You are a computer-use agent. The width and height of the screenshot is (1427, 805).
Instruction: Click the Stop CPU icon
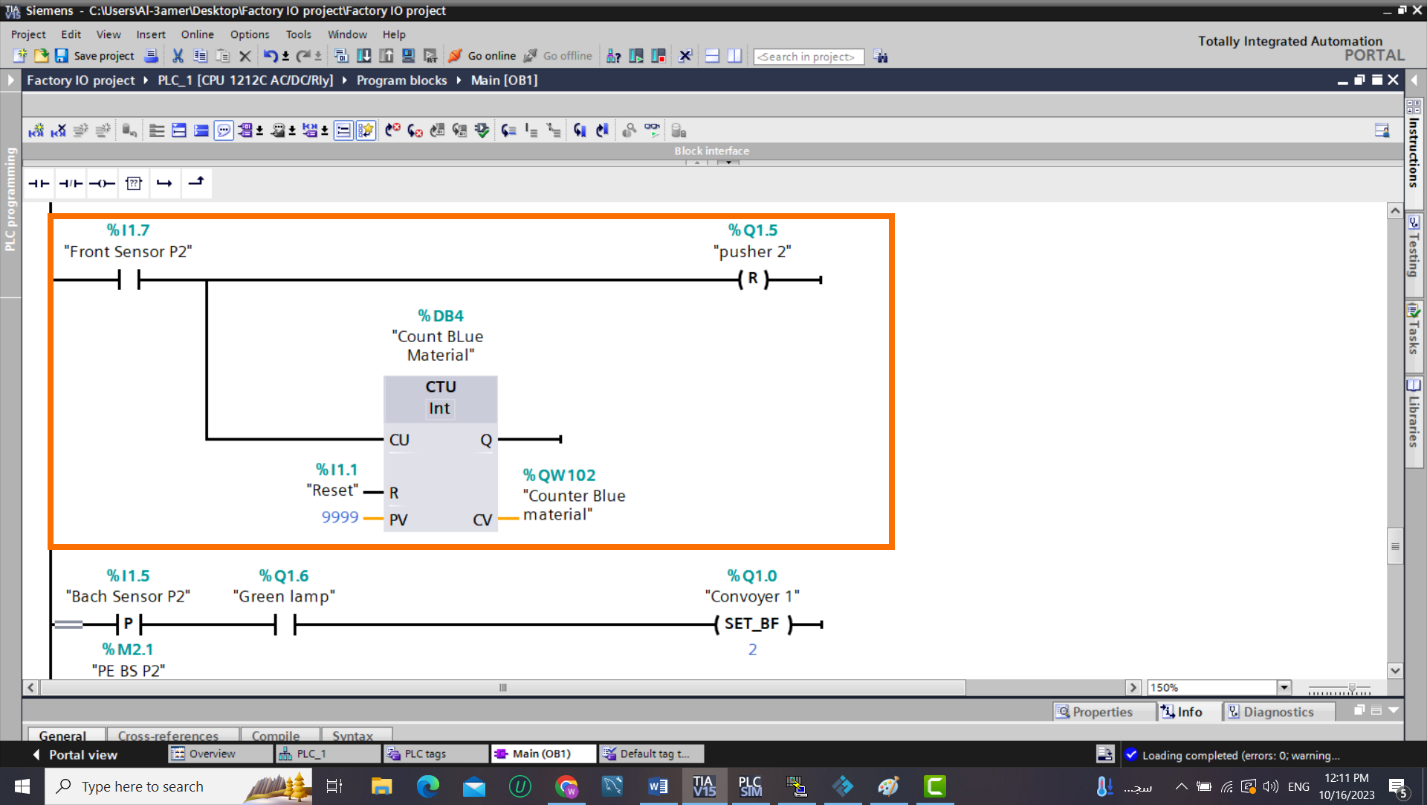pos(658,56)
